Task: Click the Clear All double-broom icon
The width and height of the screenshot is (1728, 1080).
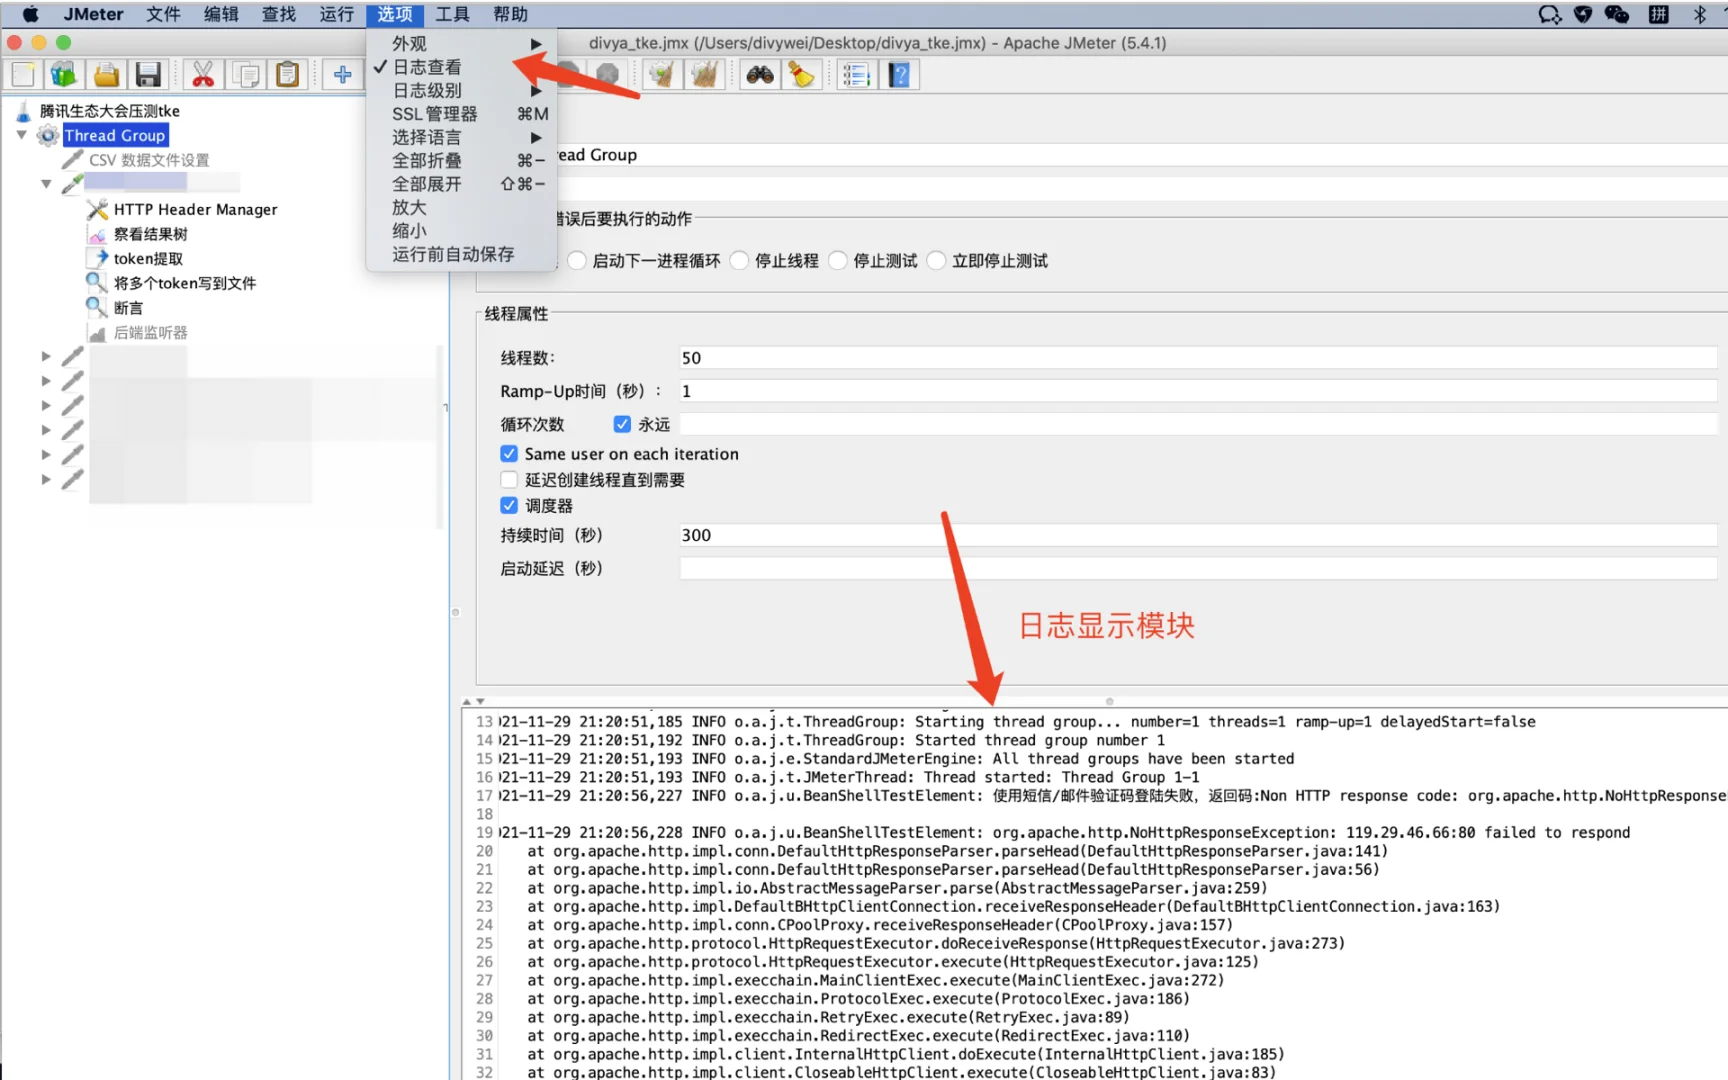Action: pyautogui.click(x=704, y=75)
